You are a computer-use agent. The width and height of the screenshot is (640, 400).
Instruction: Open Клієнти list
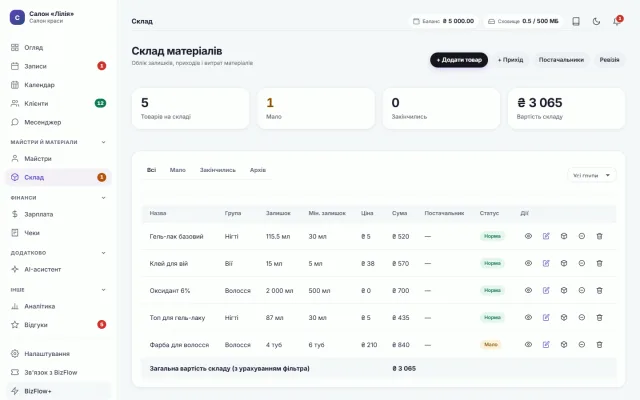pos(58,103)
